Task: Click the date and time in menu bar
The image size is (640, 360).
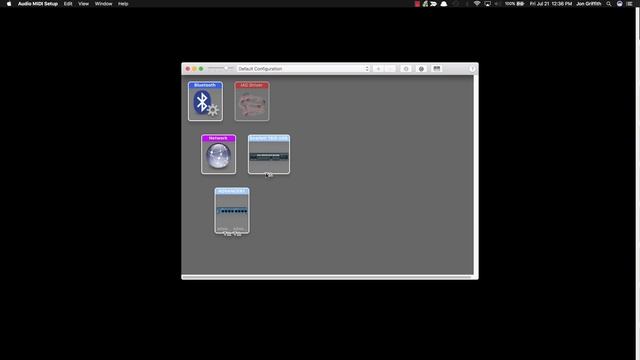Action: (x=551, y=4)
